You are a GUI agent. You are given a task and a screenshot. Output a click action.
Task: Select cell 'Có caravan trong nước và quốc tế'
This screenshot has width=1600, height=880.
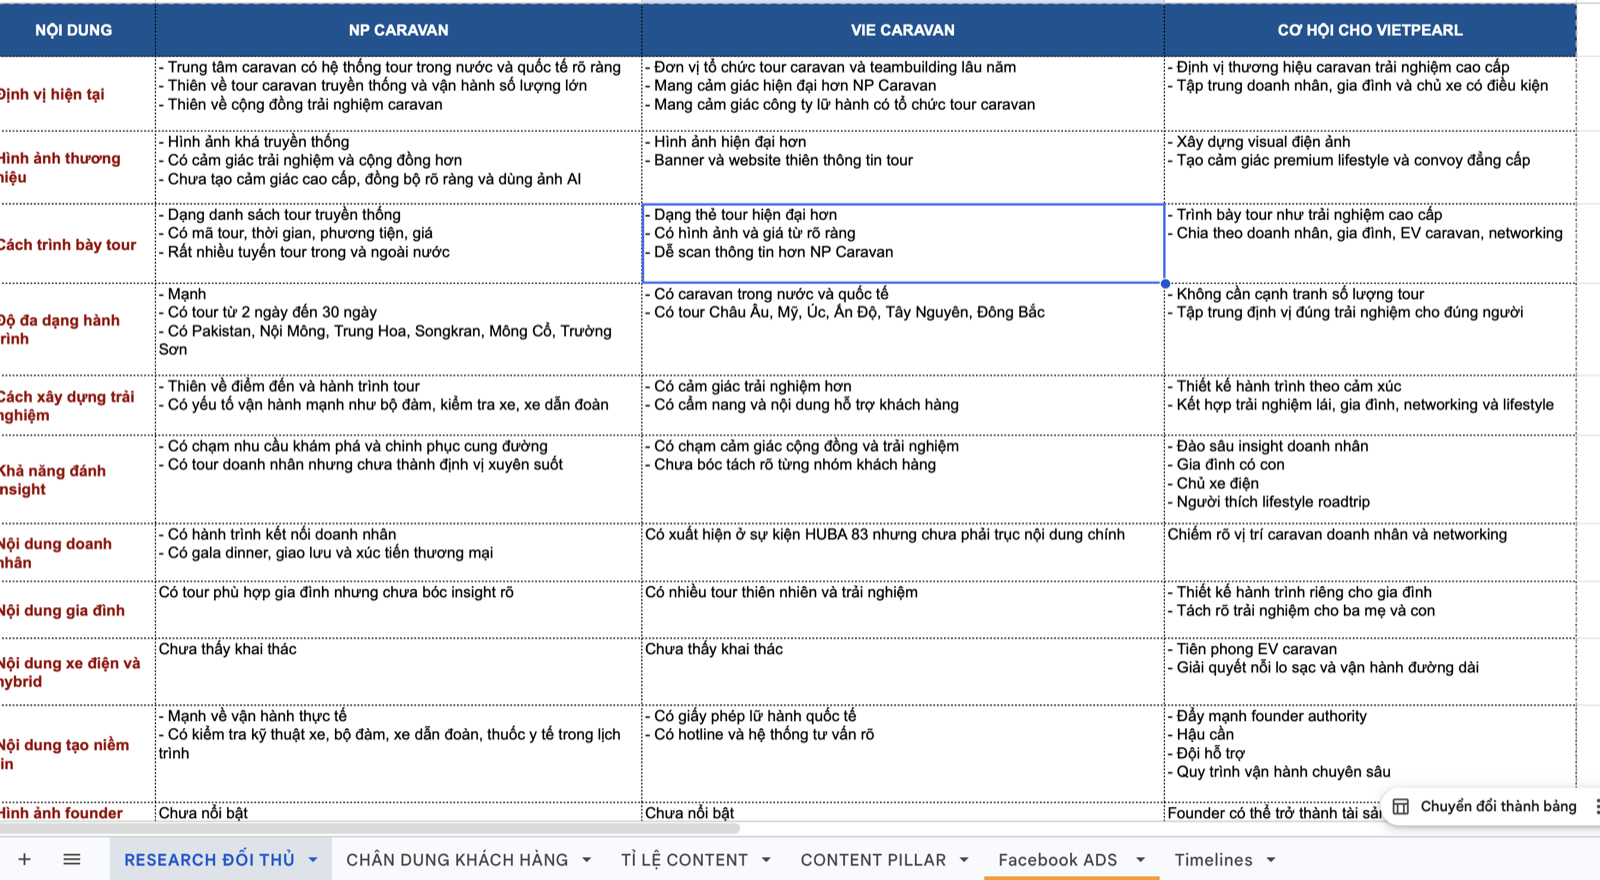[903, 329]
